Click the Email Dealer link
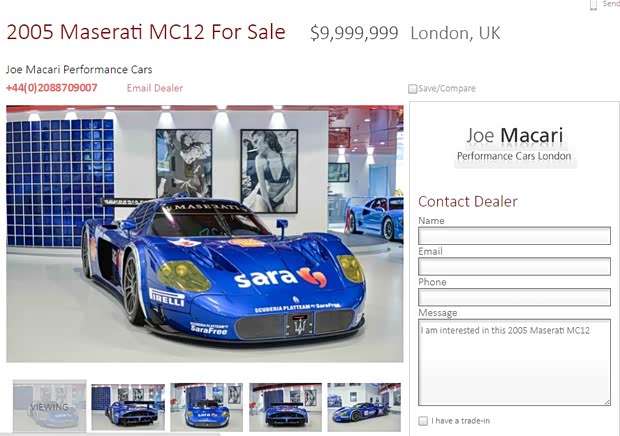Viewport: 620px width, 436px height. coord(155,88)
